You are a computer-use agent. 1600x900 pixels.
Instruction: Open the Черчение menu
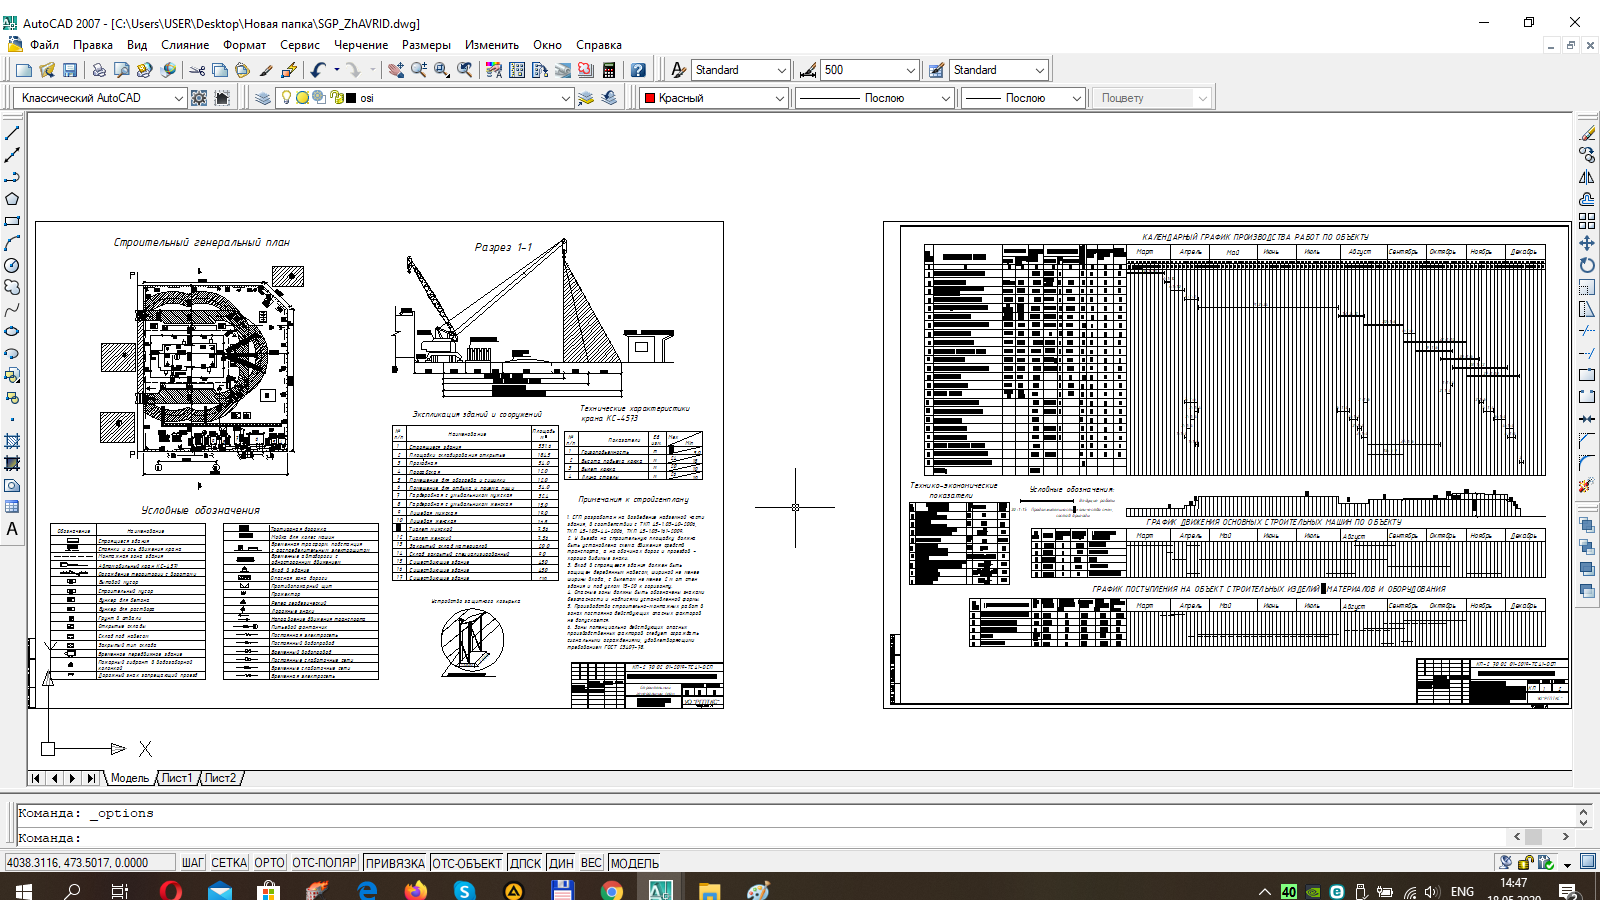361,45
